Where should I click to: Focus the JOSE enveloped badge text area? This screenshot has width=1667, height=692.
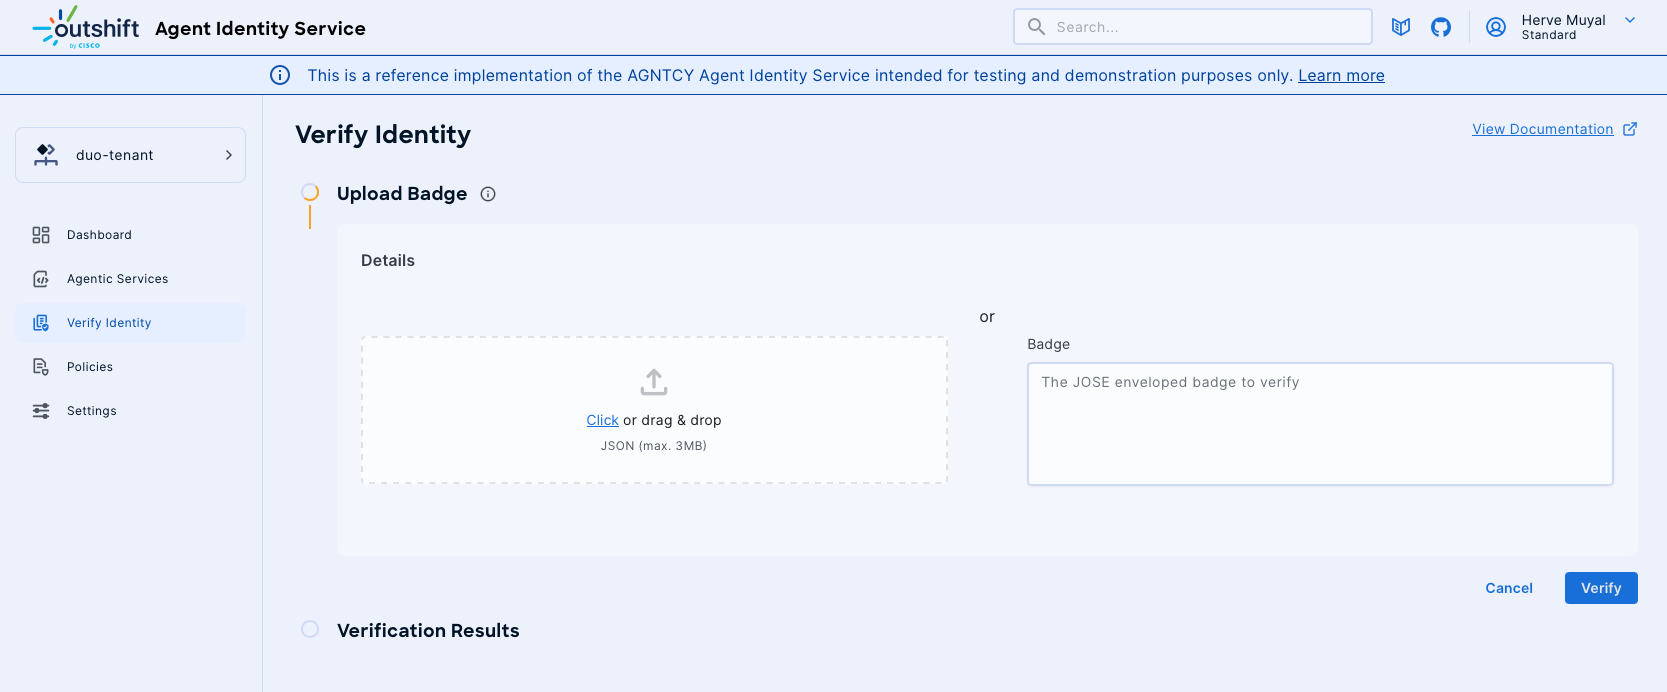pos(1319,424)
